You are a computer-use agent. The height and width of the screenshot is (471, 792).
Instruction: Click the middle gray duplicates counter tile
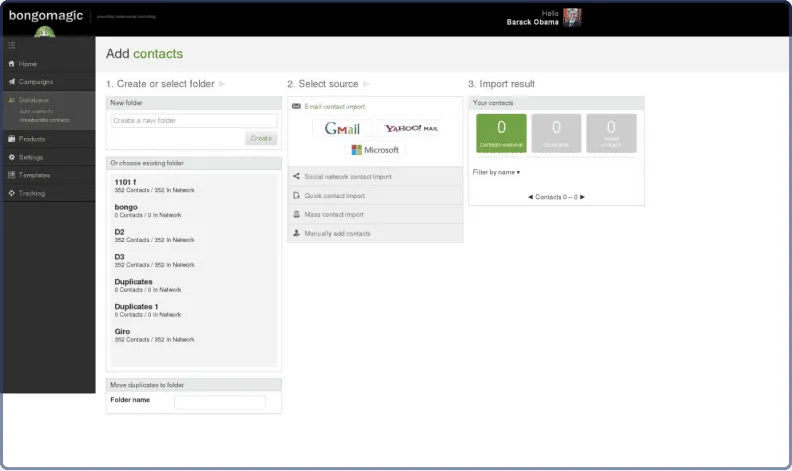(556, 133)
